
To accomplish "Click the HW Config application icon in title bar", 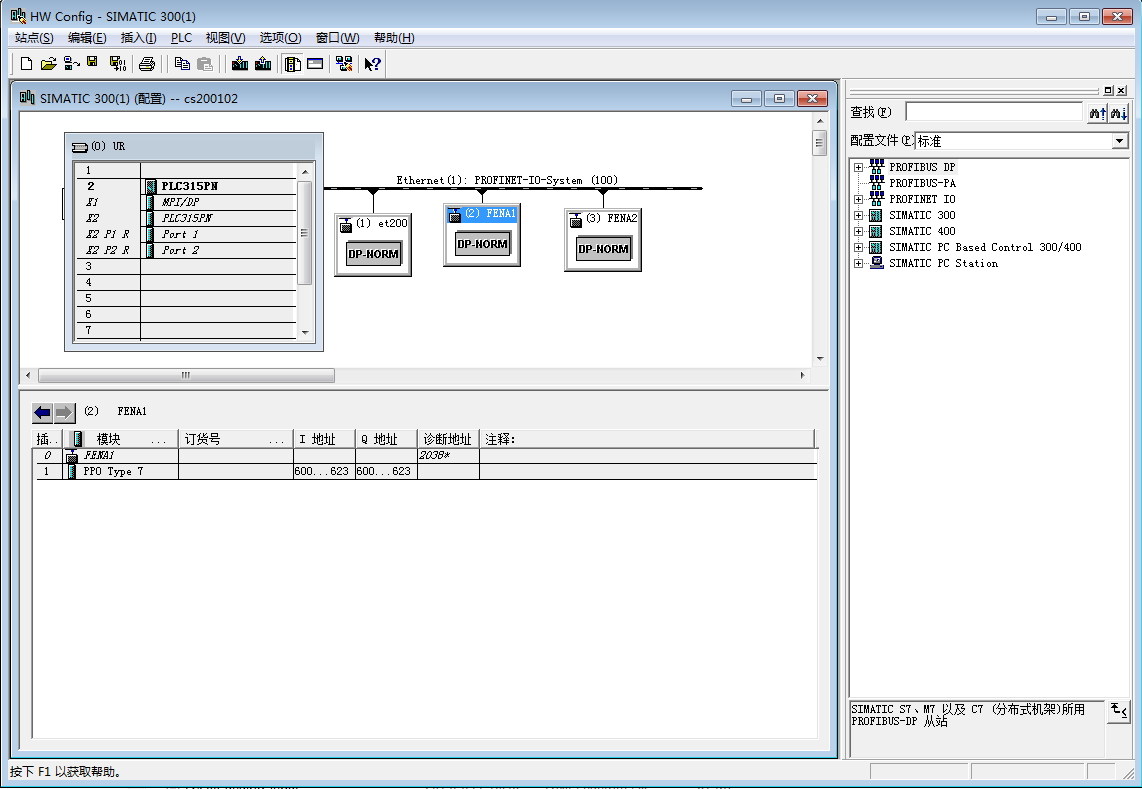I will (x=17, y=16).
